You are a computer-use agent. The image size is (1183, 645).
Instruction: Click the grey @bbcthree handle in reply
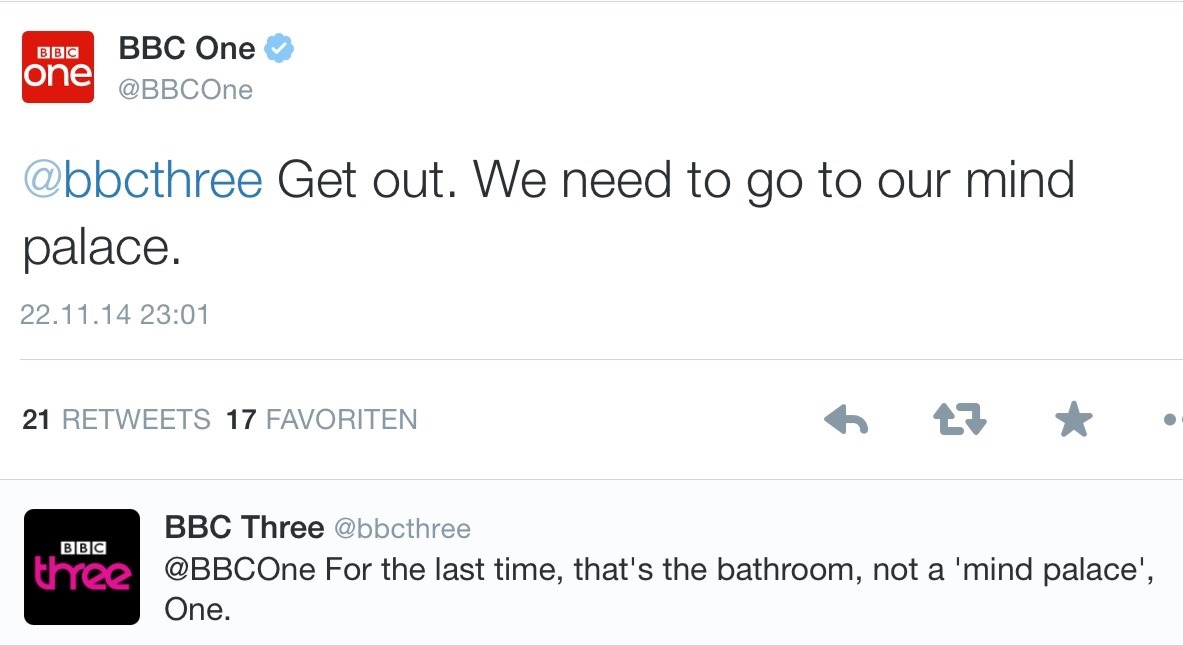[401, 528]
